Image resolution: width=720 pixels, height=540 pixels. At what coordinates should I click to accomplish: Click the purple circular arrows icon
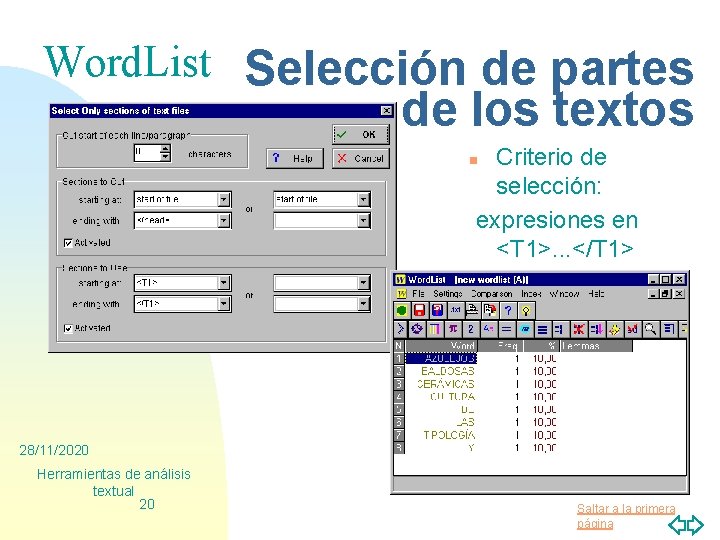pyautogui.click(x=417, y=329)
